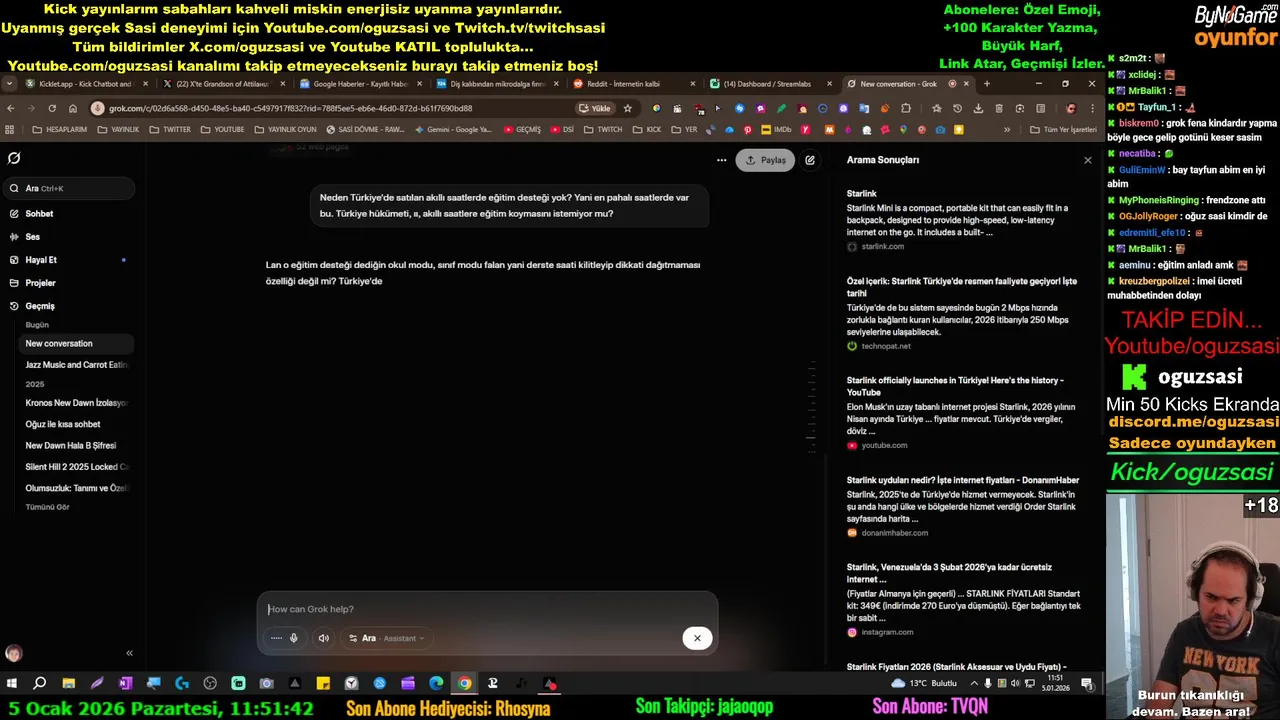Open the Kronos New Dawn İzolasyon chat
The width and height of the screenshot is (1280, 720).
tap(77, 403)
